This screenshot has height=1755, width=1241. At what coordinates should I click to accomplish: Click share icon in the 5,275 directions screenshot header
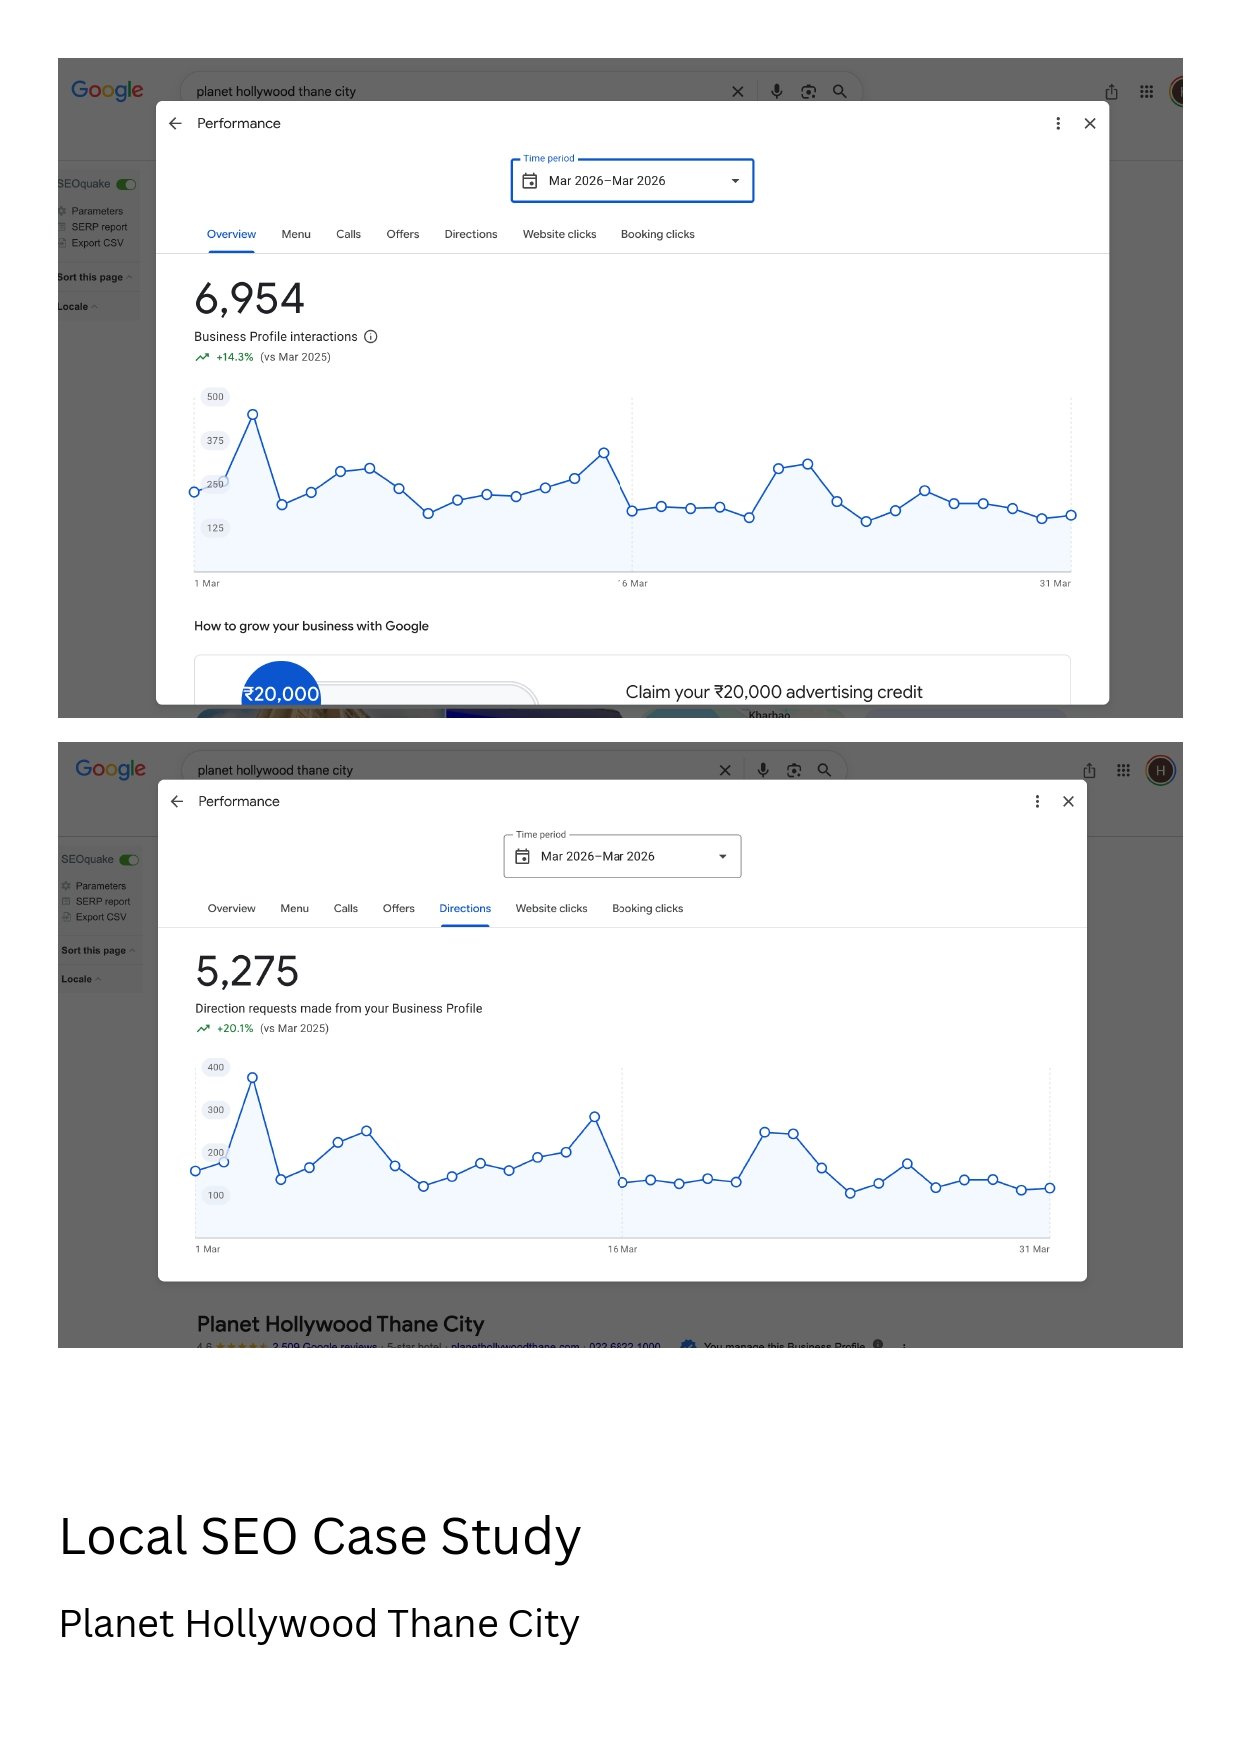pyautogui.click(x=1089, y=770)
